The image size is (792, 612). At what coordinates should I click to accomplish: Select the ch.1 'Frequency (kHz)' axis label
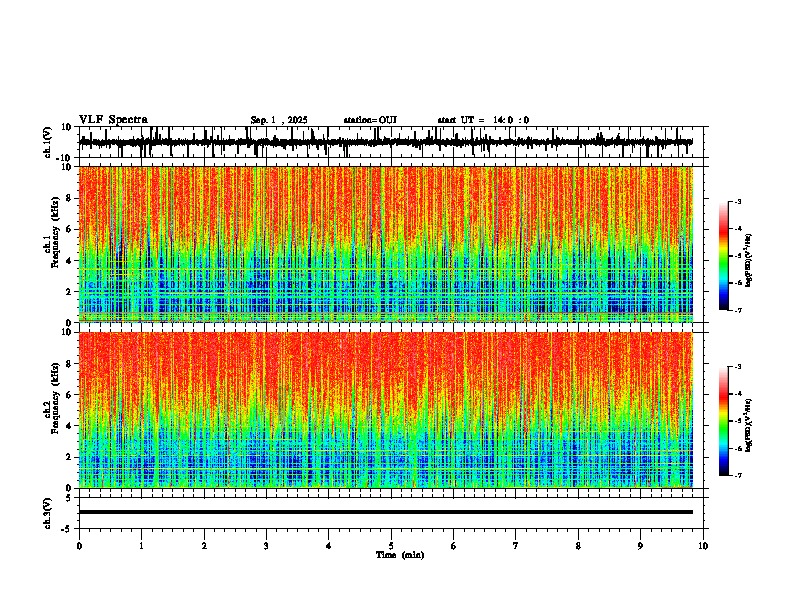pyautogui.click(x=55, y=232)
